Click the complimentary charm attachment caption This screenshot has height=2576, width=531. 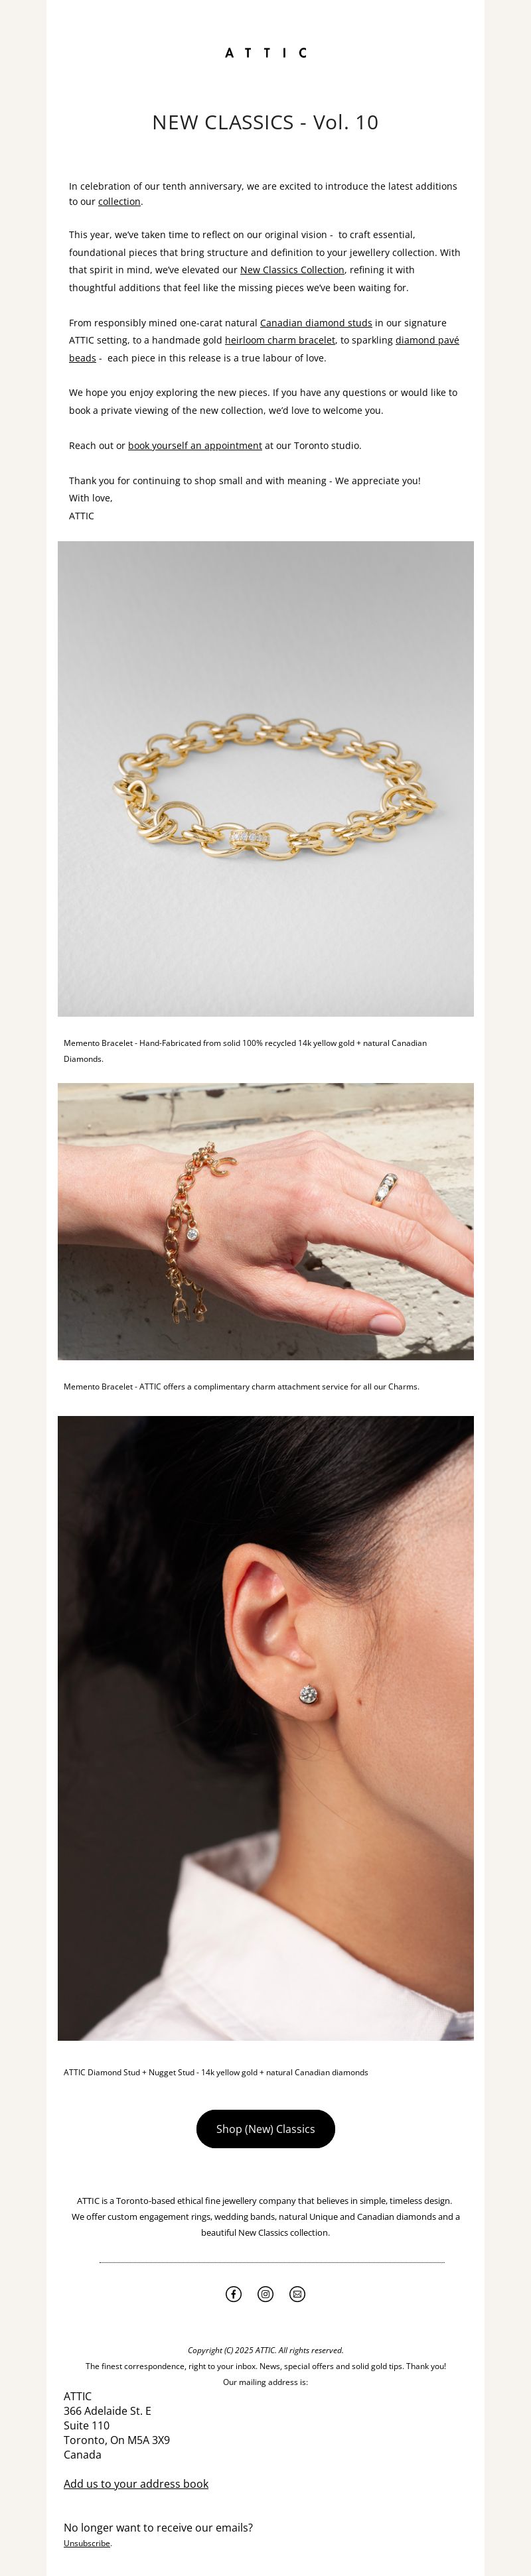[241, 1387]
